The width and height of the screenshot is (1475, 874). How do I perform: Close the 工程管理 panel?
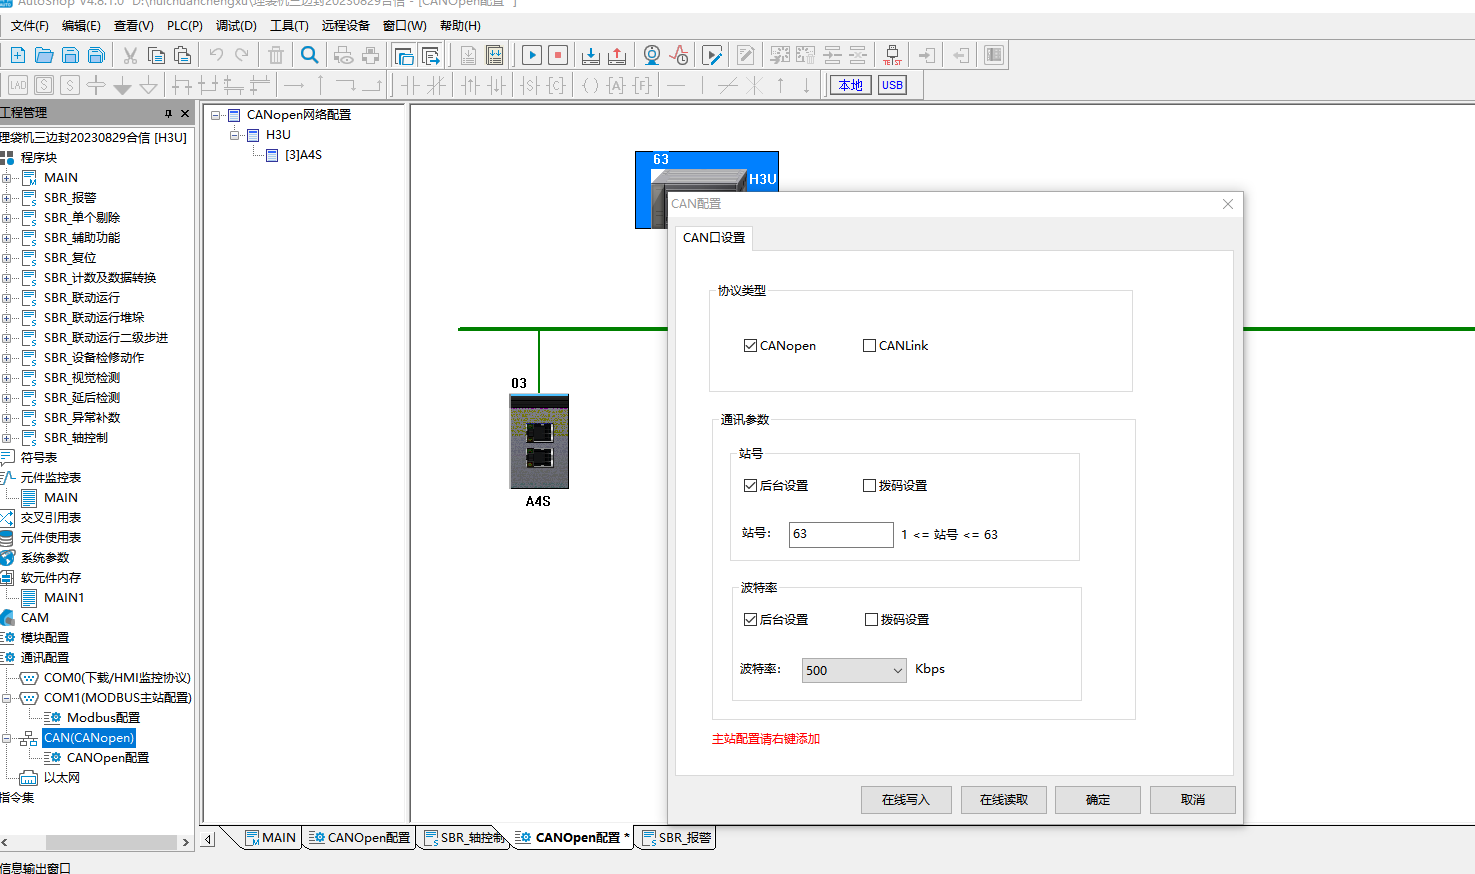(185, 113)
